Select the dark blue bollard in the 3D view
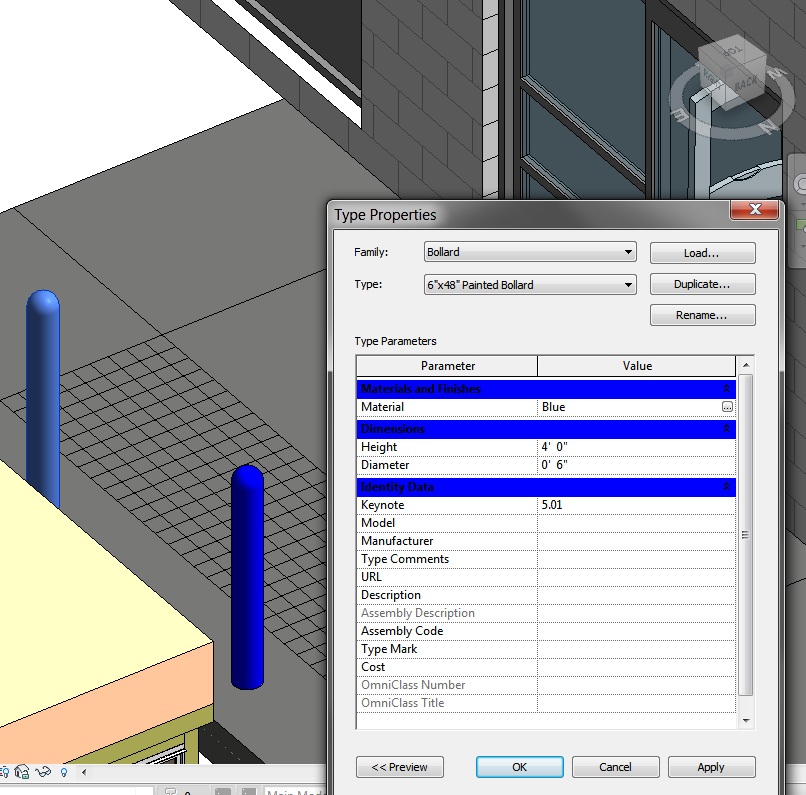 point(247,577)
